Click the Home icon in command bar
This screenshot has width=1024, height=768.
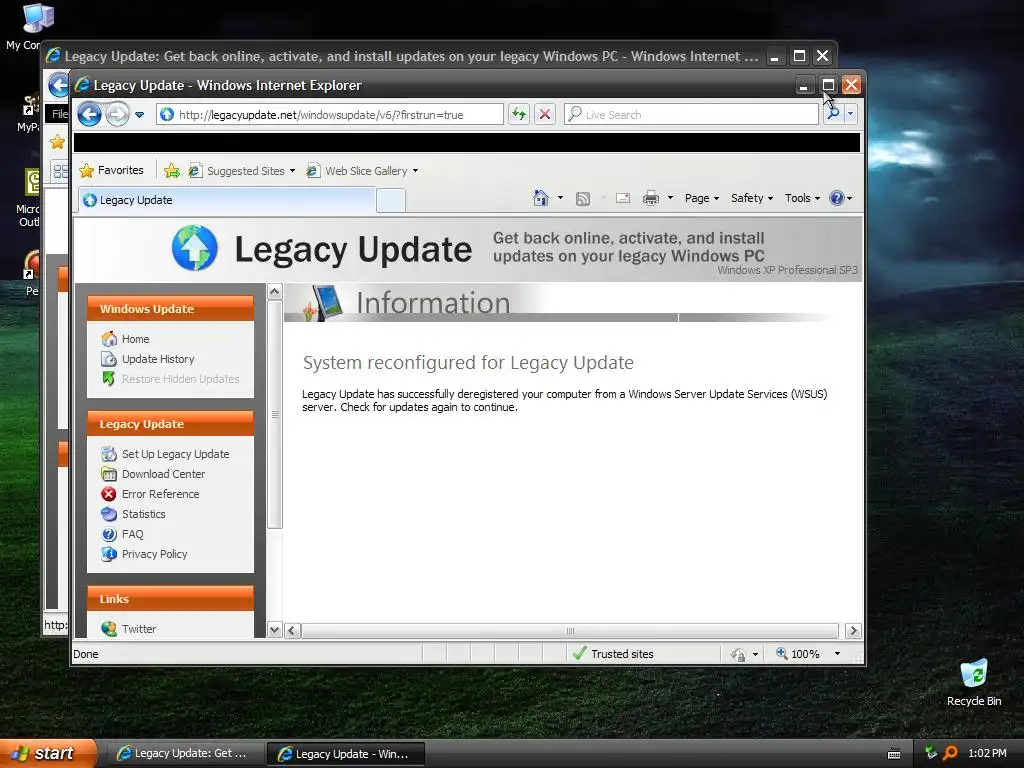(541, 198)
